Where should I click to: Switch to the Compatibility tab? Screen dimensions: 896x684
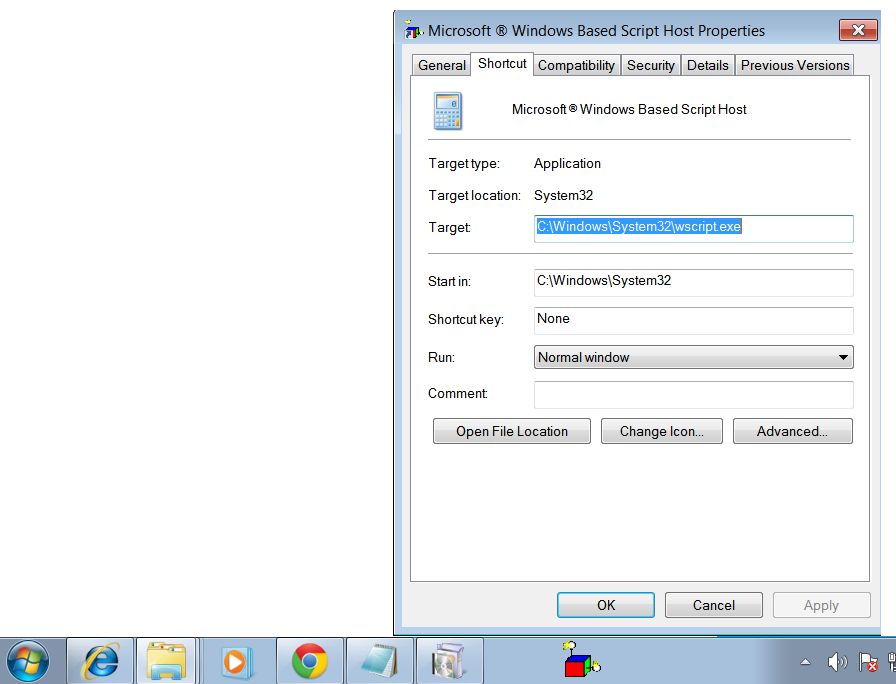coord(576,64)
